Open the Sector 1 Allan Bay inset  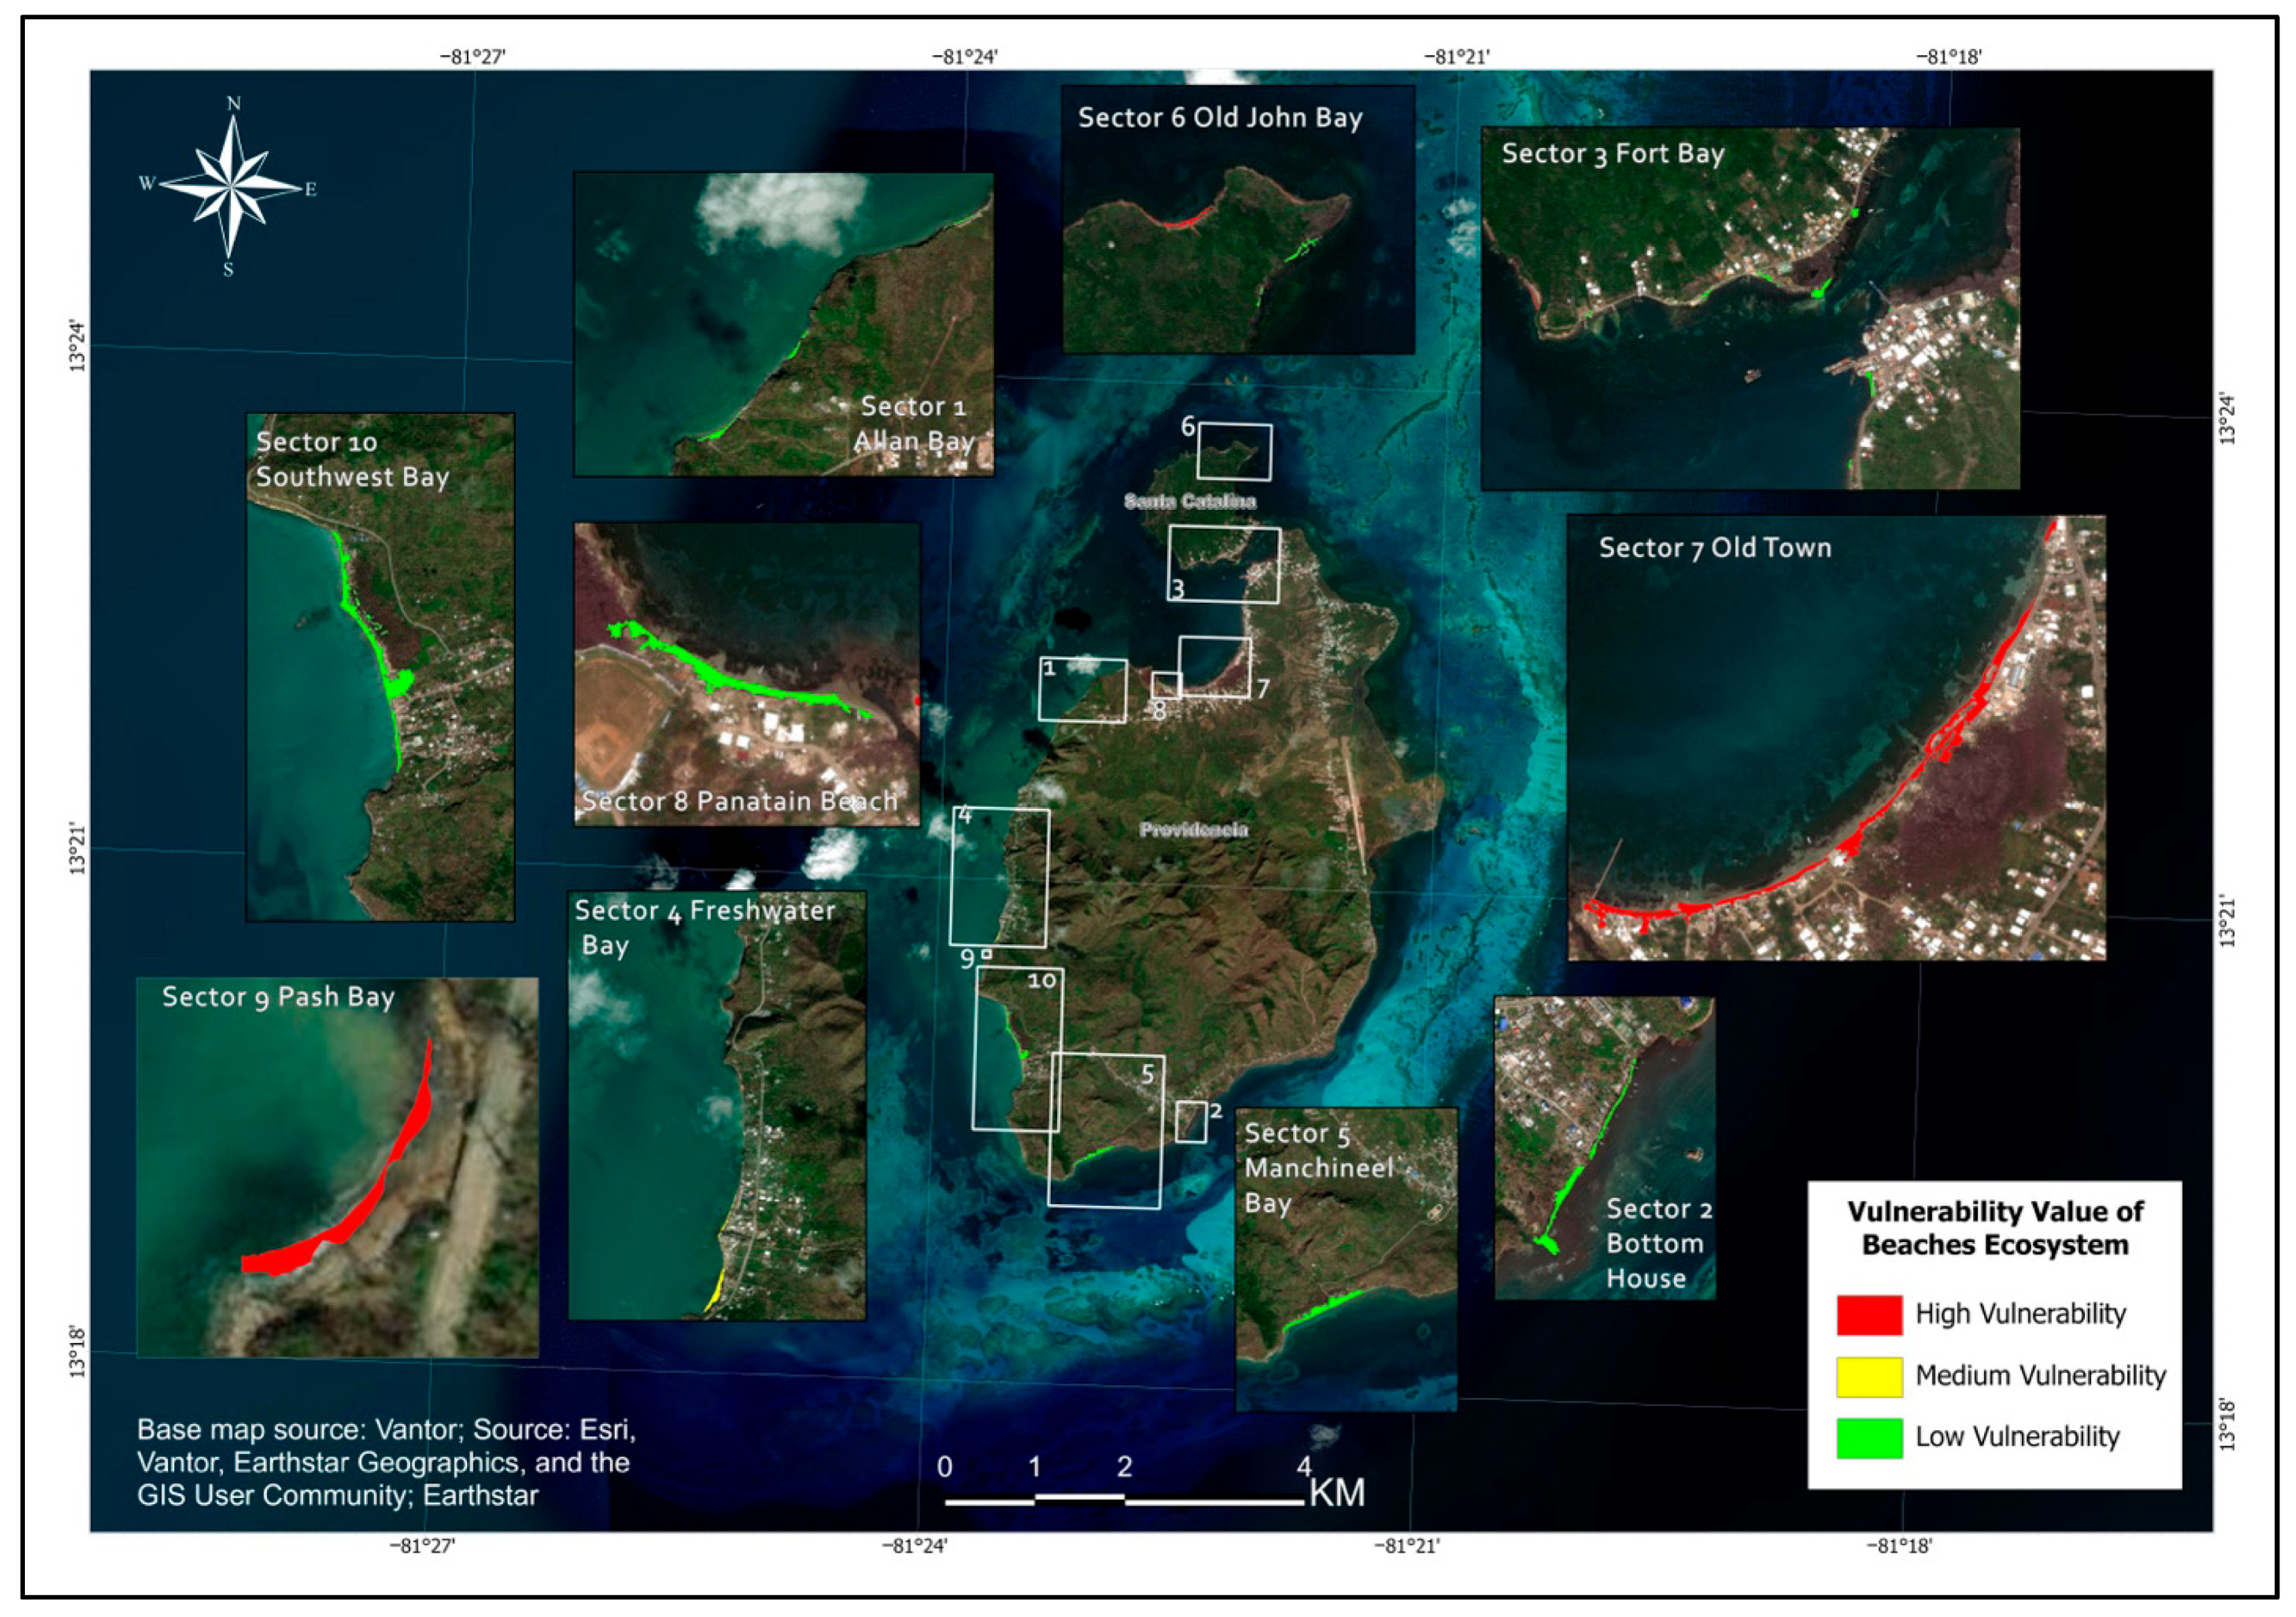click(783, 323)
